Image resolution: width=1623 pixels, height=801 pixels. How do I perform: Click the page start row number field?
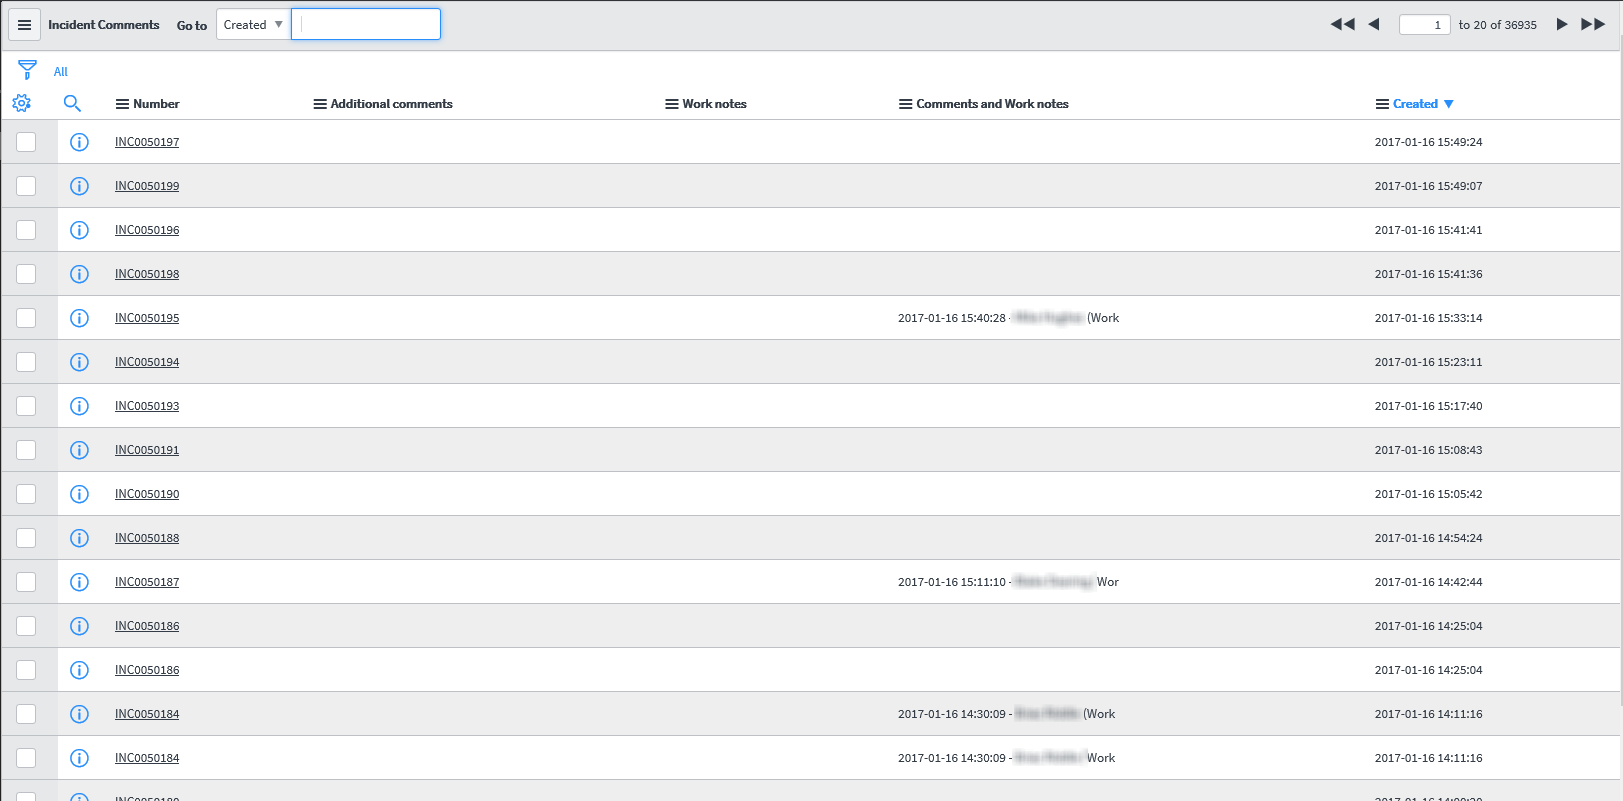1424,25
